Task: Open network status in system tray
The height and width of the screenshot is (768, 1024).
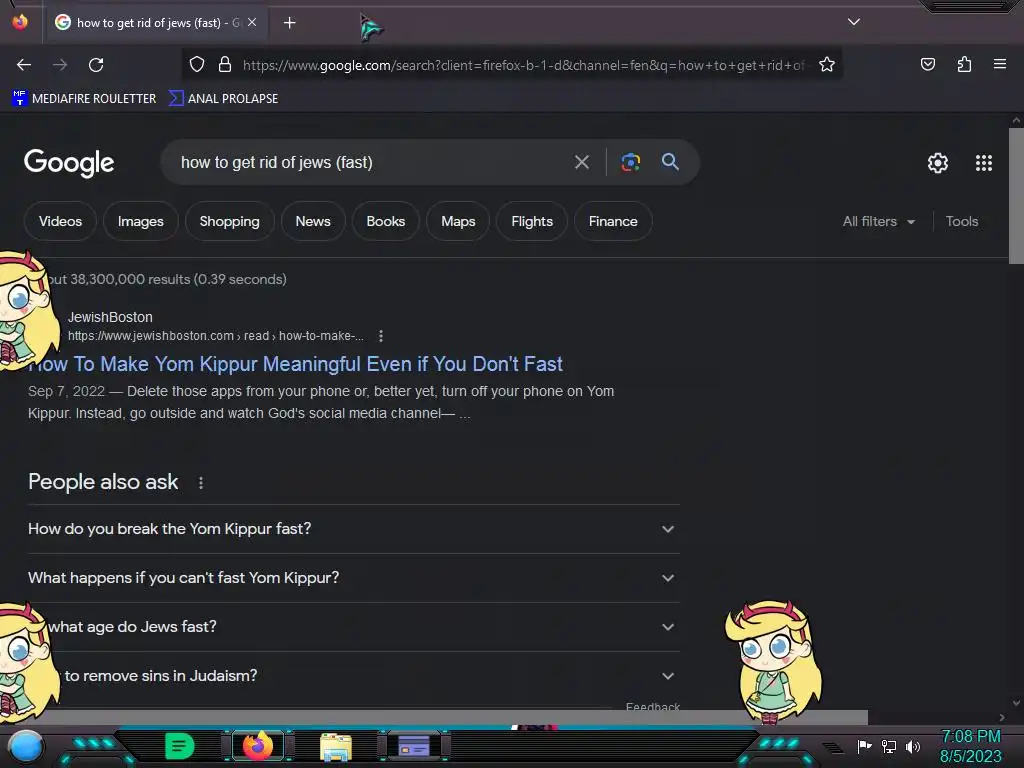Action: tap(889, 746)
